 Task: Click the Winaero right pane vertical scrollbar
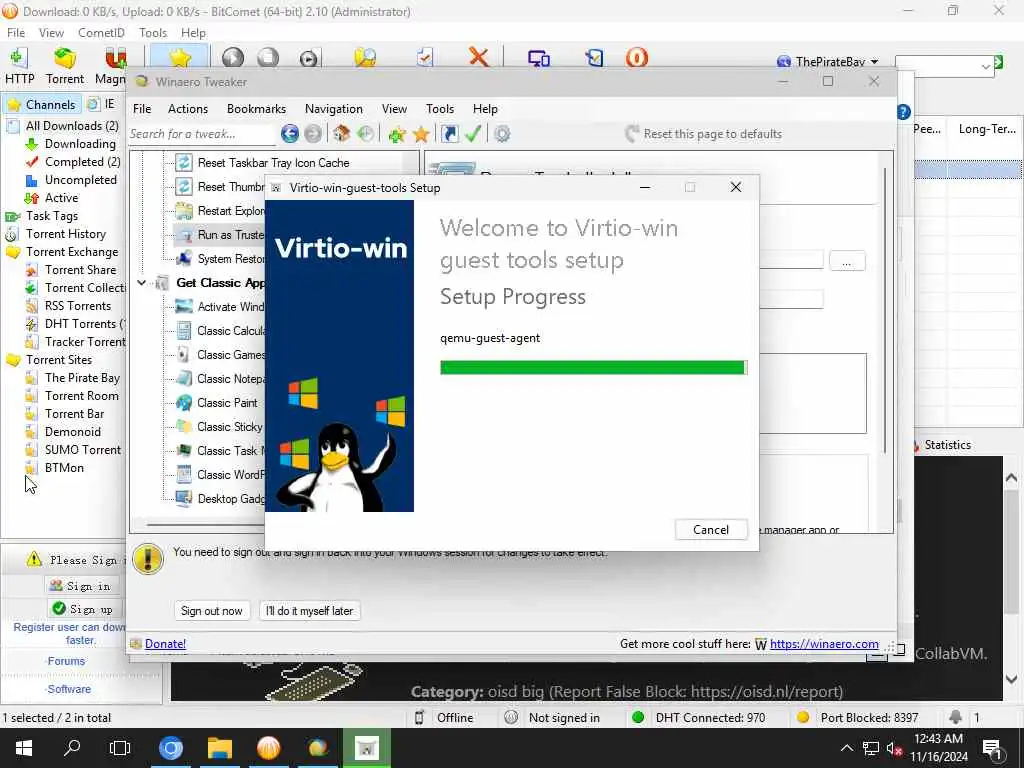click(885, 311)
